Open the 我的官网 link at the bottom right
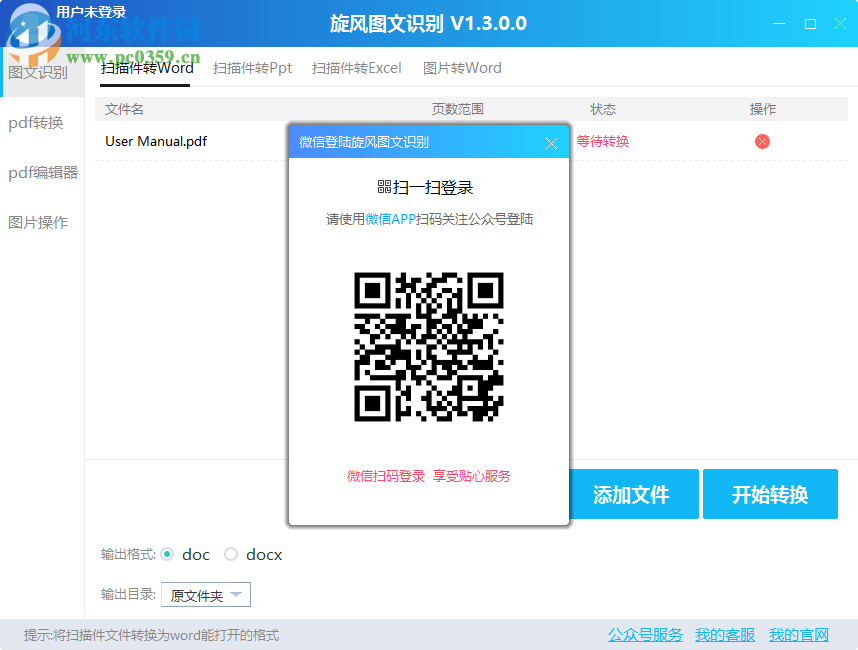Image resolution: width=858 pixels, height=650 pixels. (x=798, y=635)
